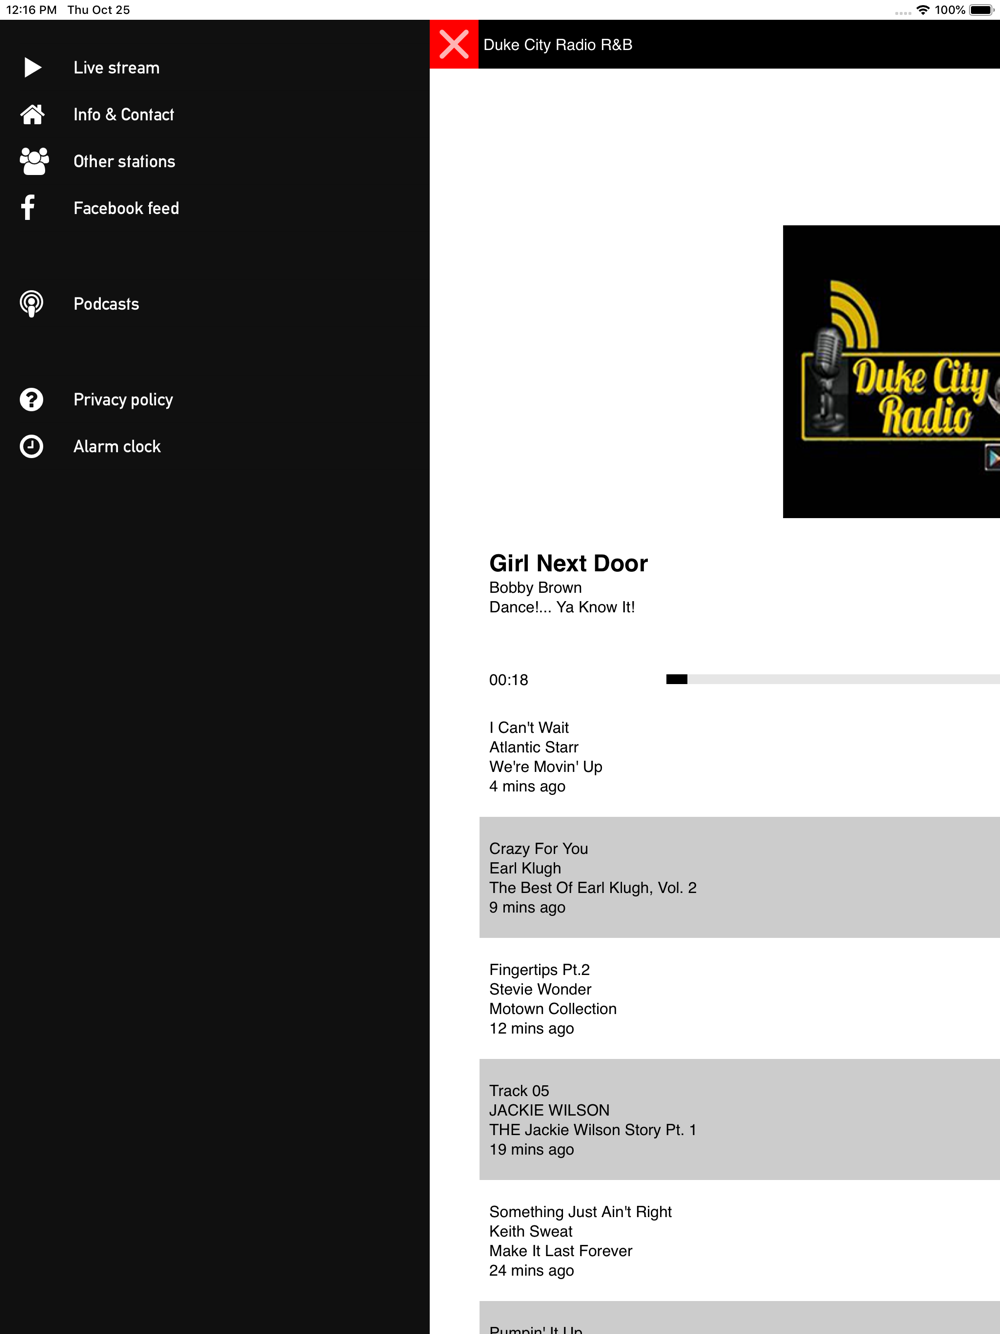
Task: Open the Alarm clock menu item
Action: [215, 447]
